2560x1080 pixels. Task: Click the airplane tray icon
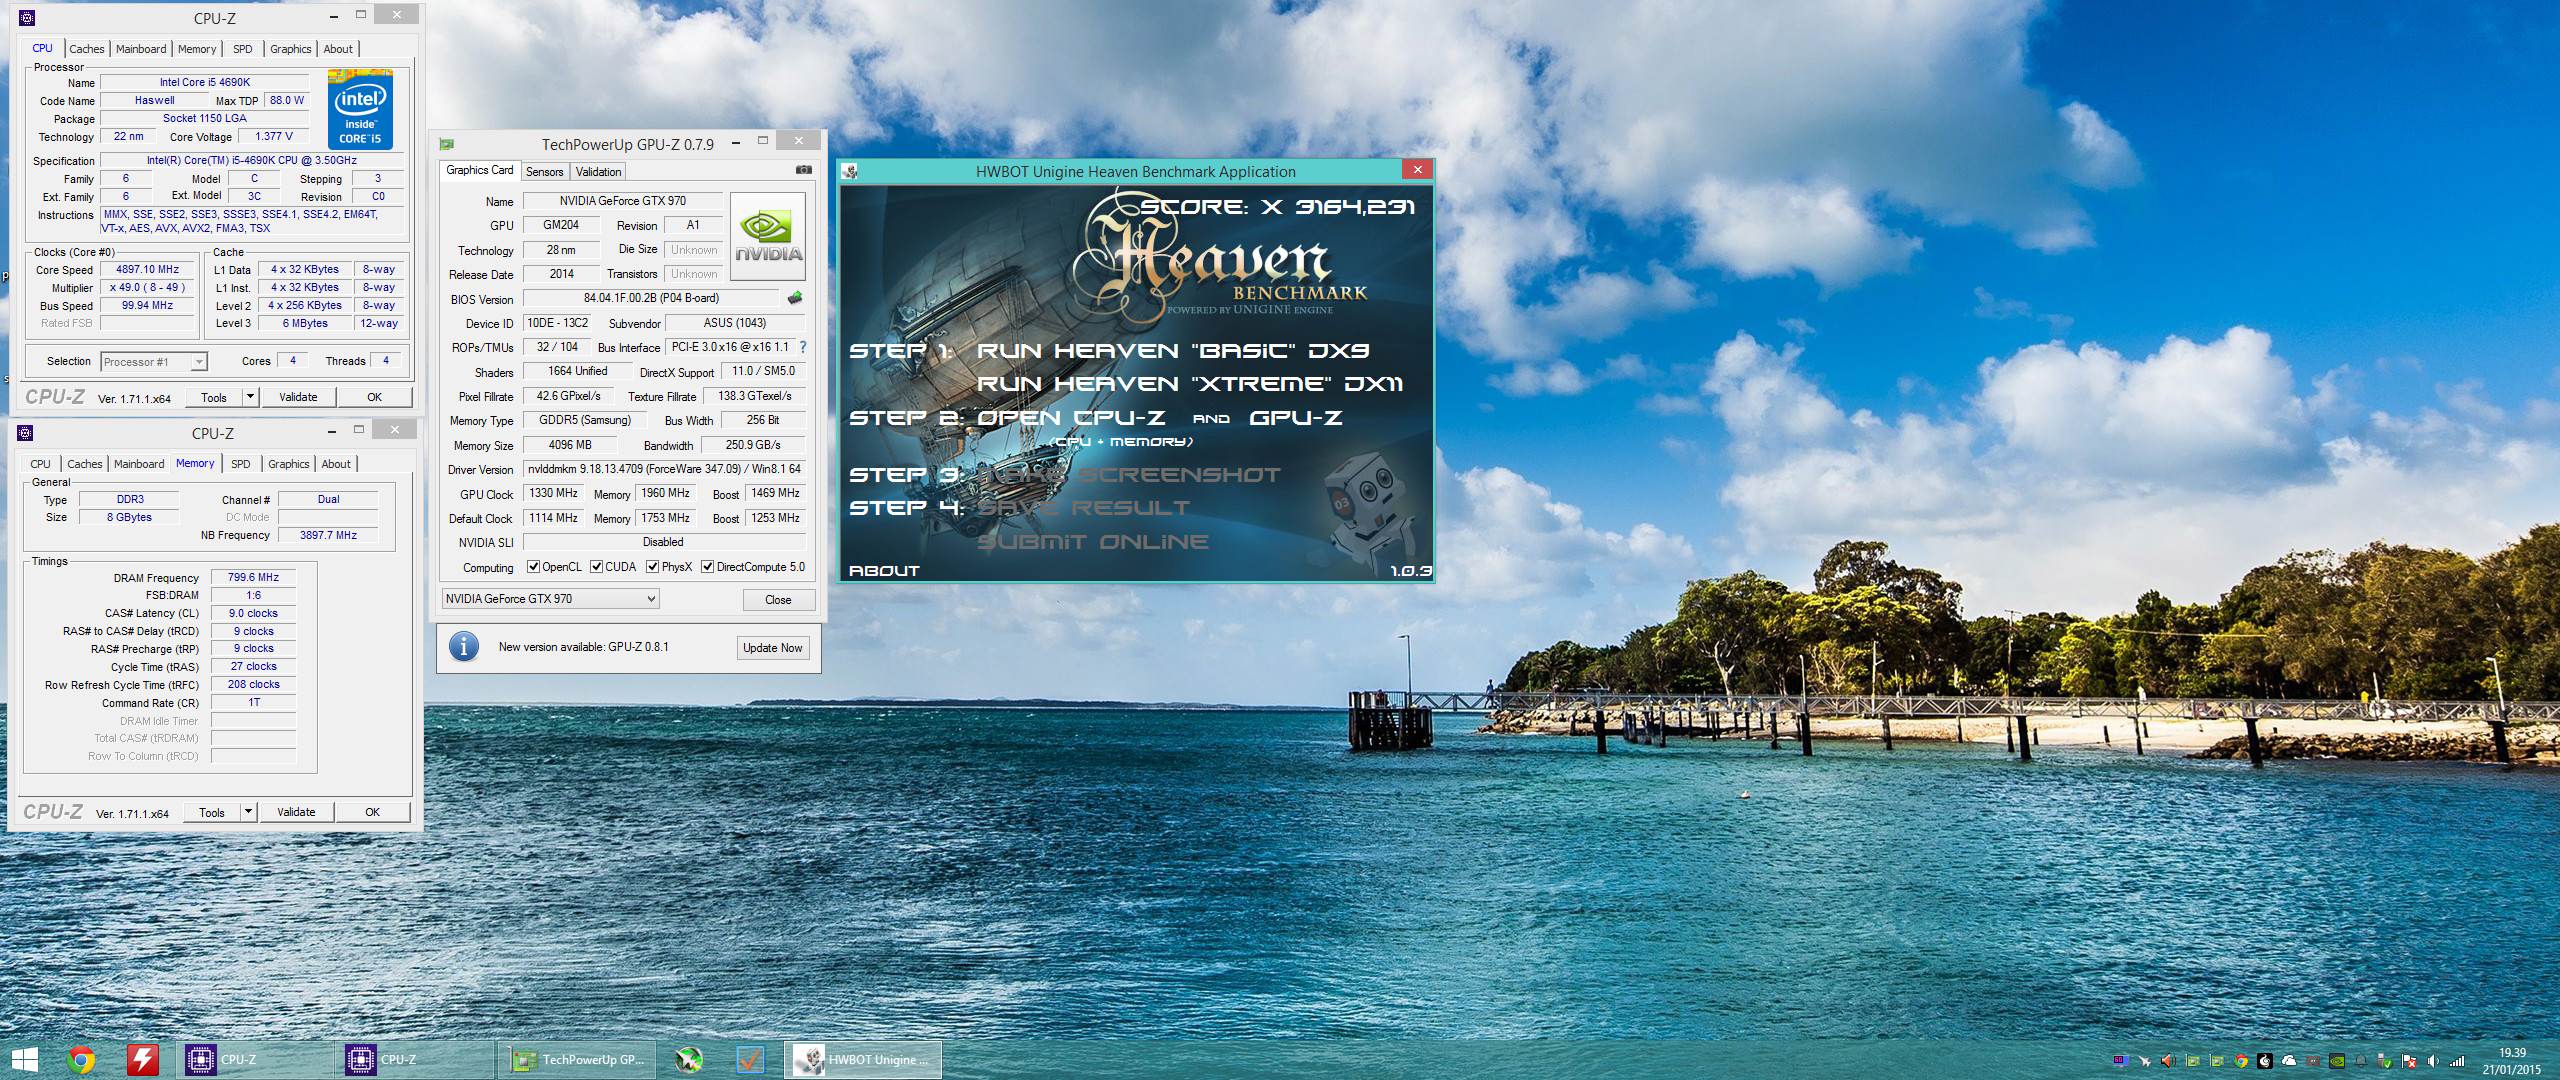pos(2144,1061)
